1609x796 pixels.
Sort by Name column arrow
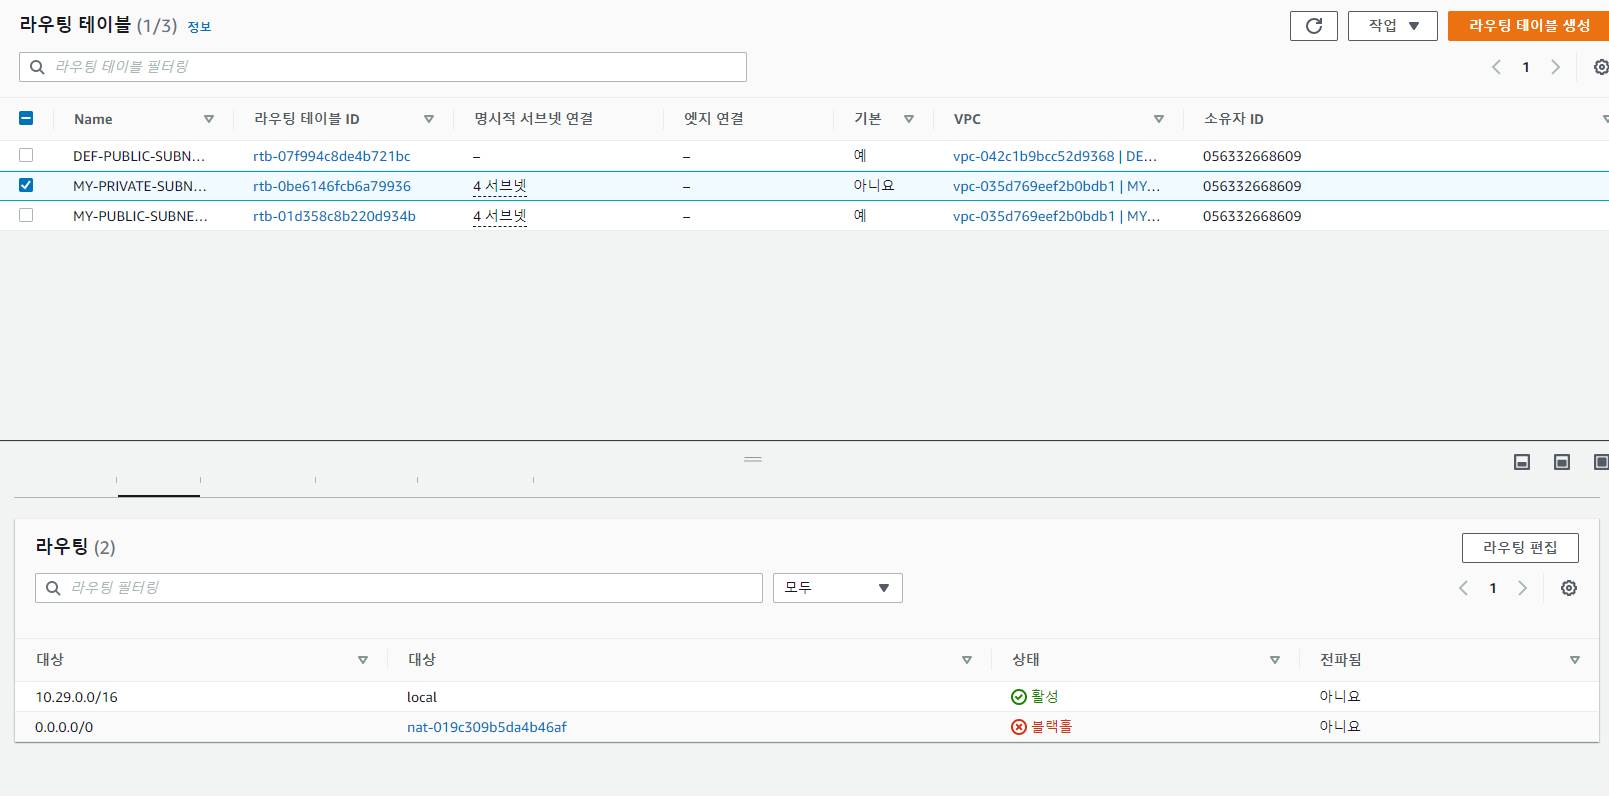pyautogui.click(x=209, y=119)
